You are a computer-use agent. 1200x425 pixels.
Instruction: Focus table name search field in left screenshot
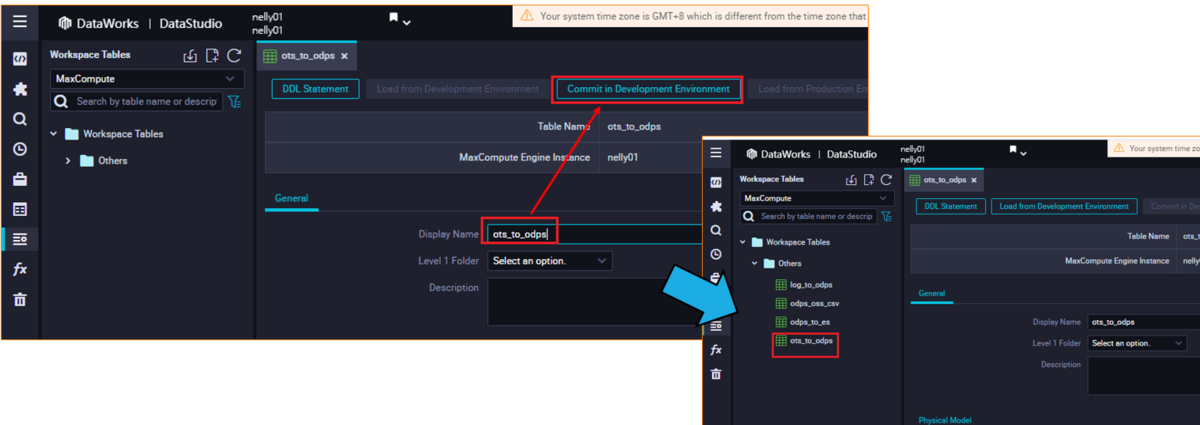tap(137, 101)
